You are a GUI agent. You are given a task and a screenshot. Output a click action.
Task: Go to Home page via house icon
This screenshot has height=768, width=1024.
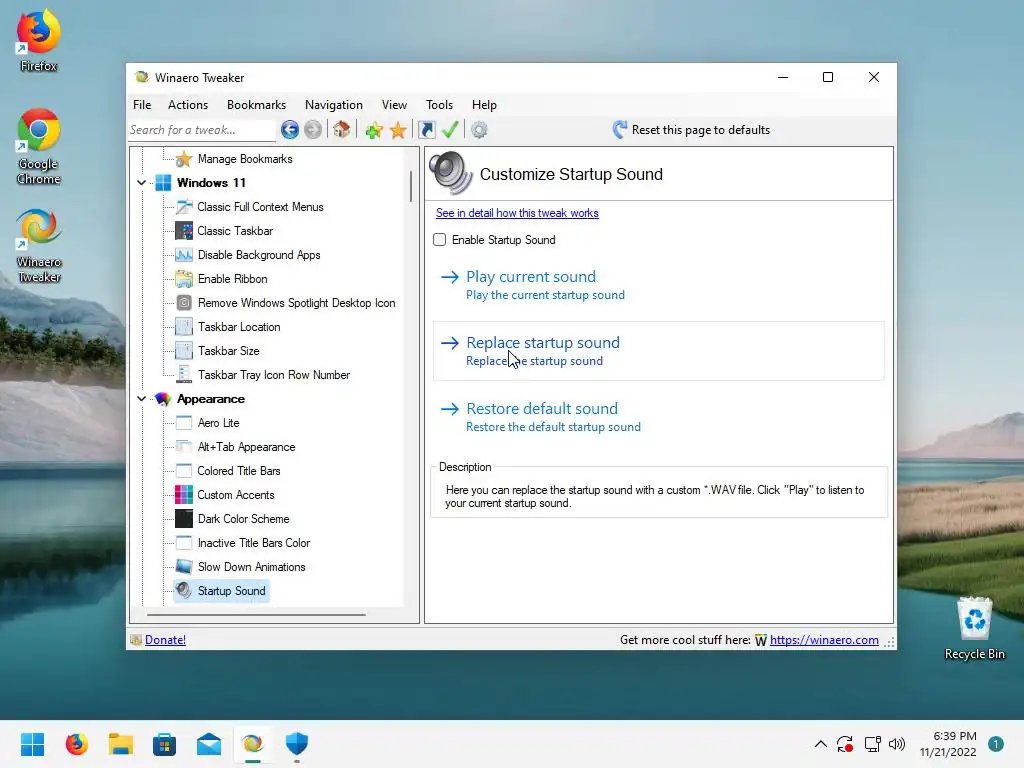(x=341, y=129)
